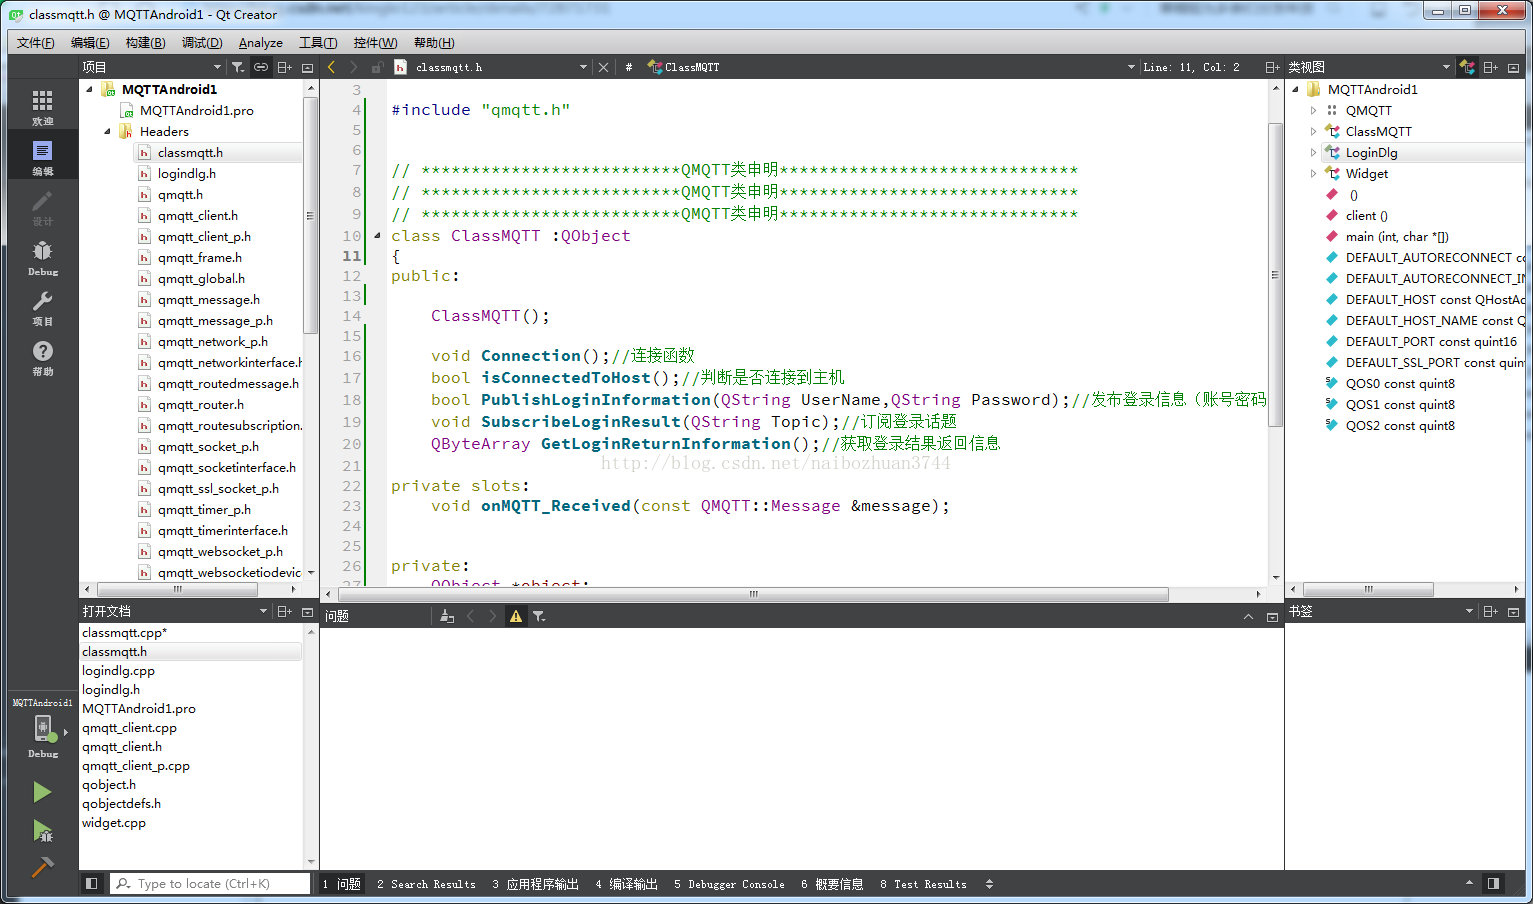Open the 构建(B) menu
1533x904 pixels.
(146, 42)
